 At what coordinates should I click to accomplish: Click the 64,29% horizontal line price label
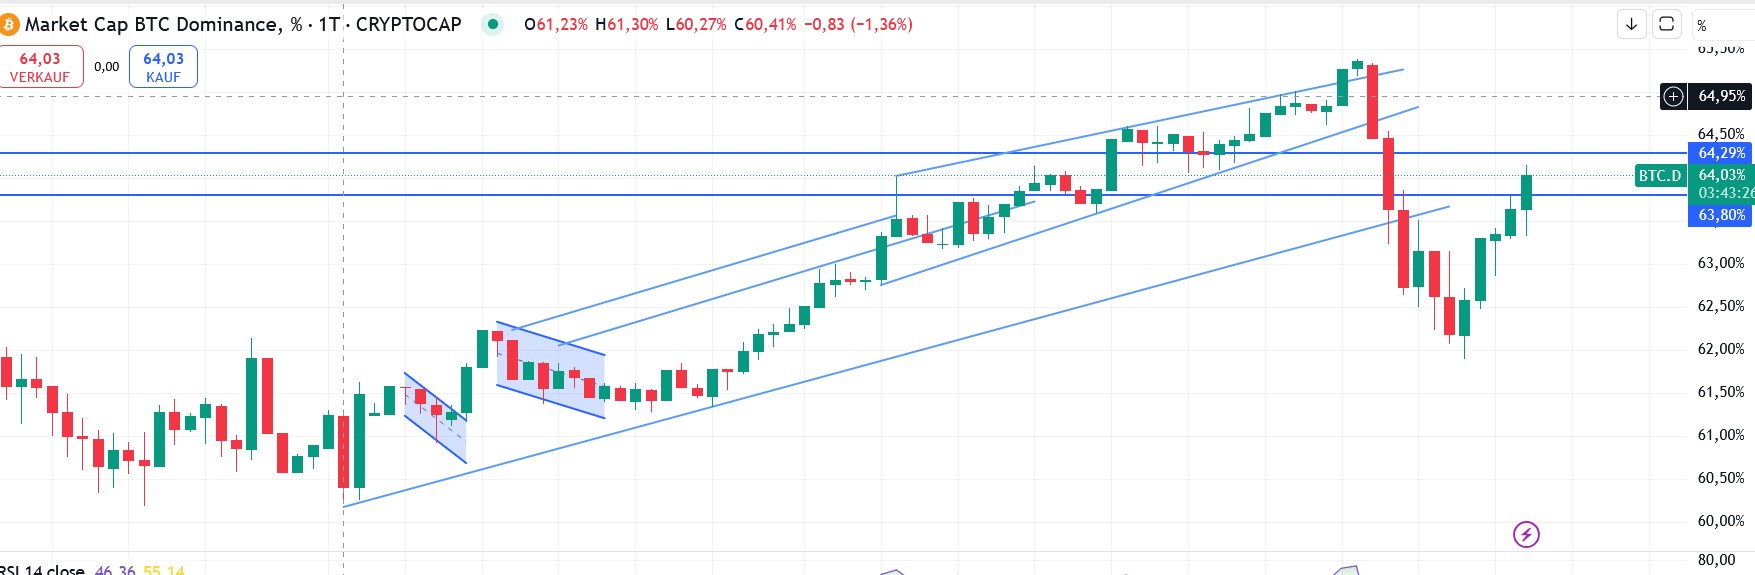(1721, 153)
